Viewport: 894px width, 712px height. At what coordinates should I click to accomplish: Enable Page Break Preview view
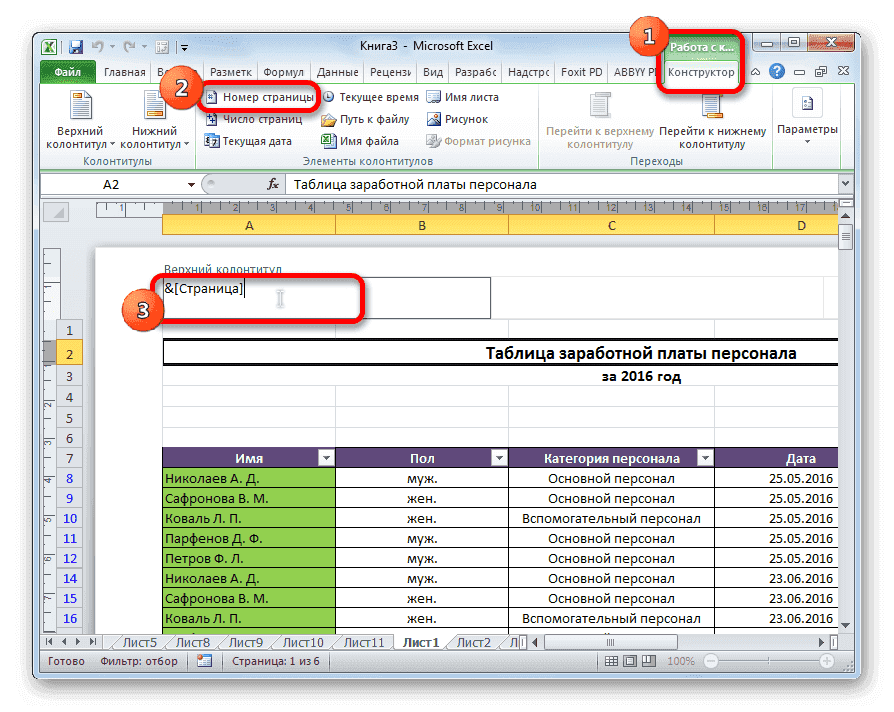[x=648, y=661]
